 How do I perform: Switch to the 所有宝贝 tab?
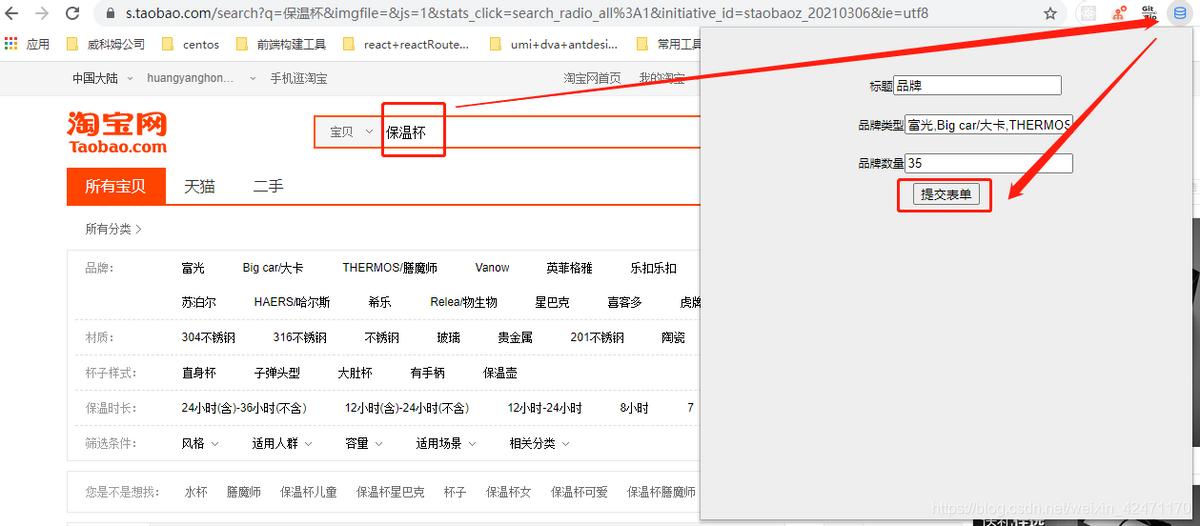(114, 186)
